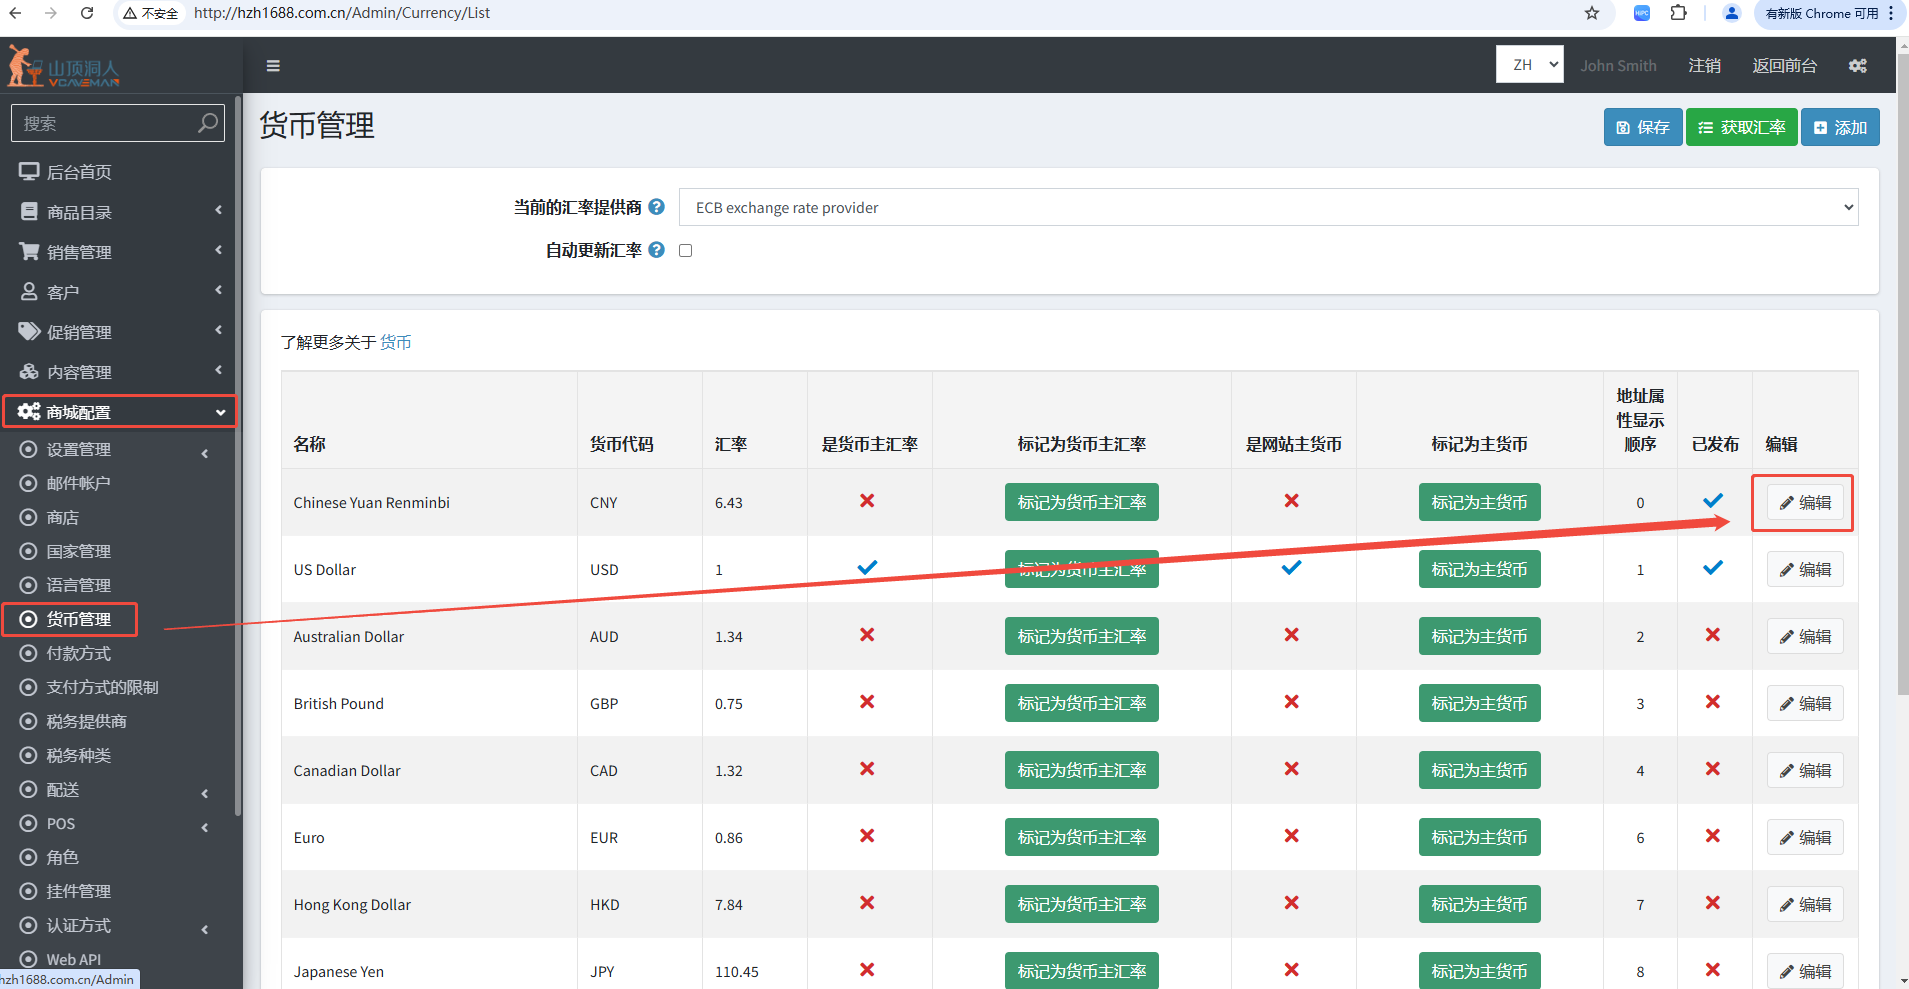Screen dimensions: 1909x989
Task: Select 付款方式 in the sidebar
Action: tap(78, 653)
